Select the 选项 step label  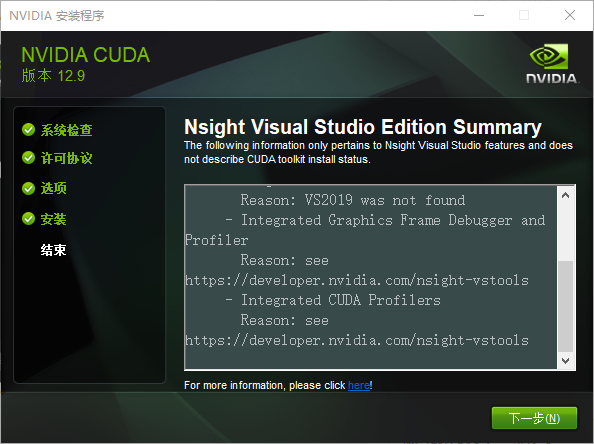53,188
